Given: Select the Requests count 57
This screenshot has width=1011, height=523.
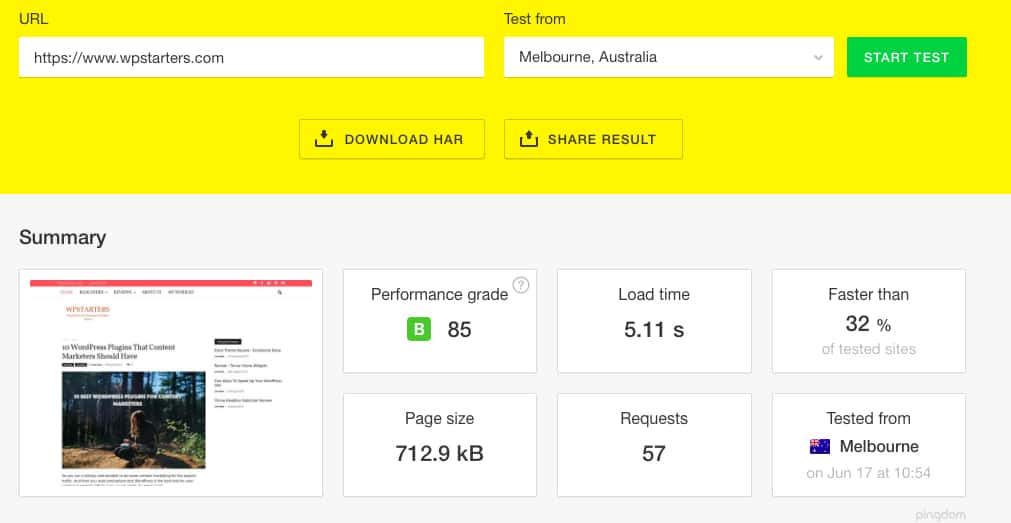Looking at the screenshot, I should tap(654, 453).
